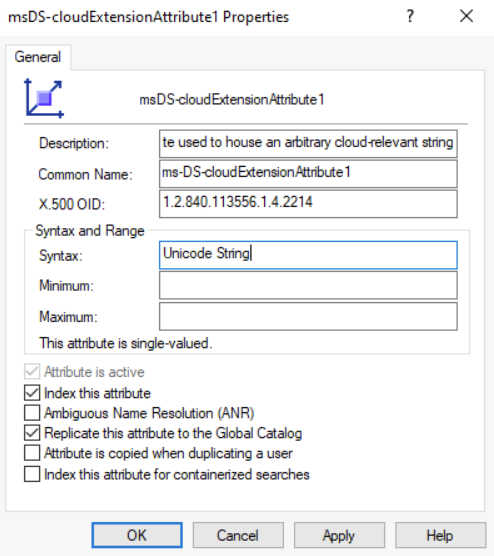Viewport: 494px width, 556px height.
Task: Click the attribute schema axis icon
Action: (44, 98)
